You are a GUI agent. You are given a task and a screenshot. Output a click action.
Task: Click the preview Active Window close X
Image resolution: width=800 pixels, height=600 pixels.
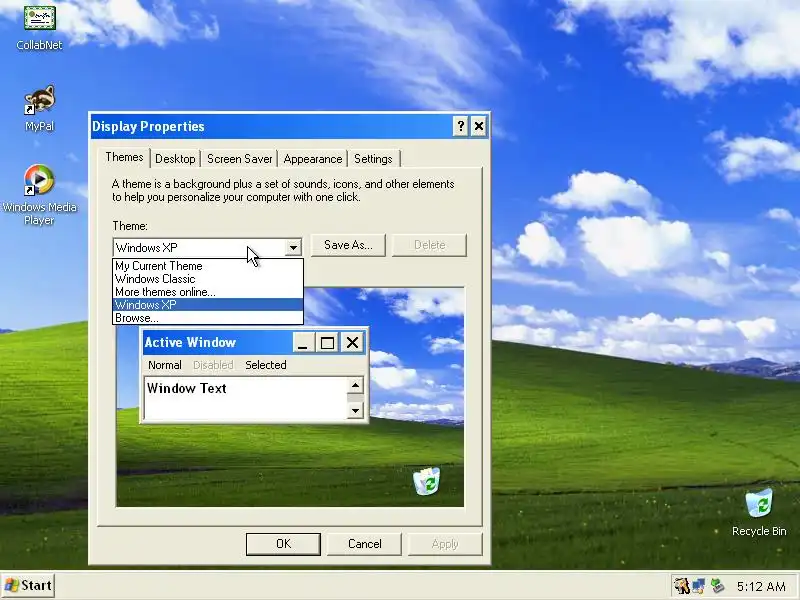point(352,342)
